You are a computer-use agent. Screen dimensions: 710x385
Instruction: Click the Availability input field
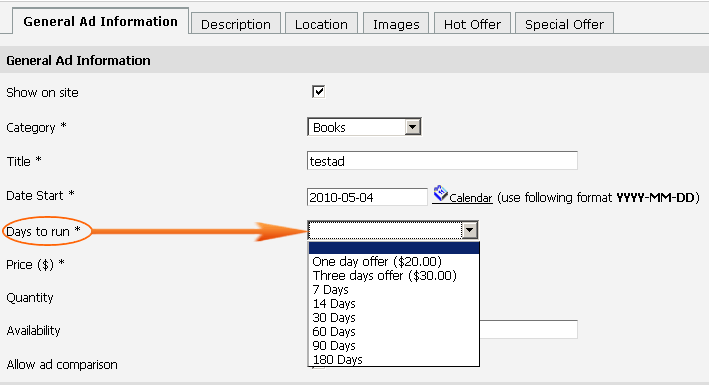(x=528, y=329)
